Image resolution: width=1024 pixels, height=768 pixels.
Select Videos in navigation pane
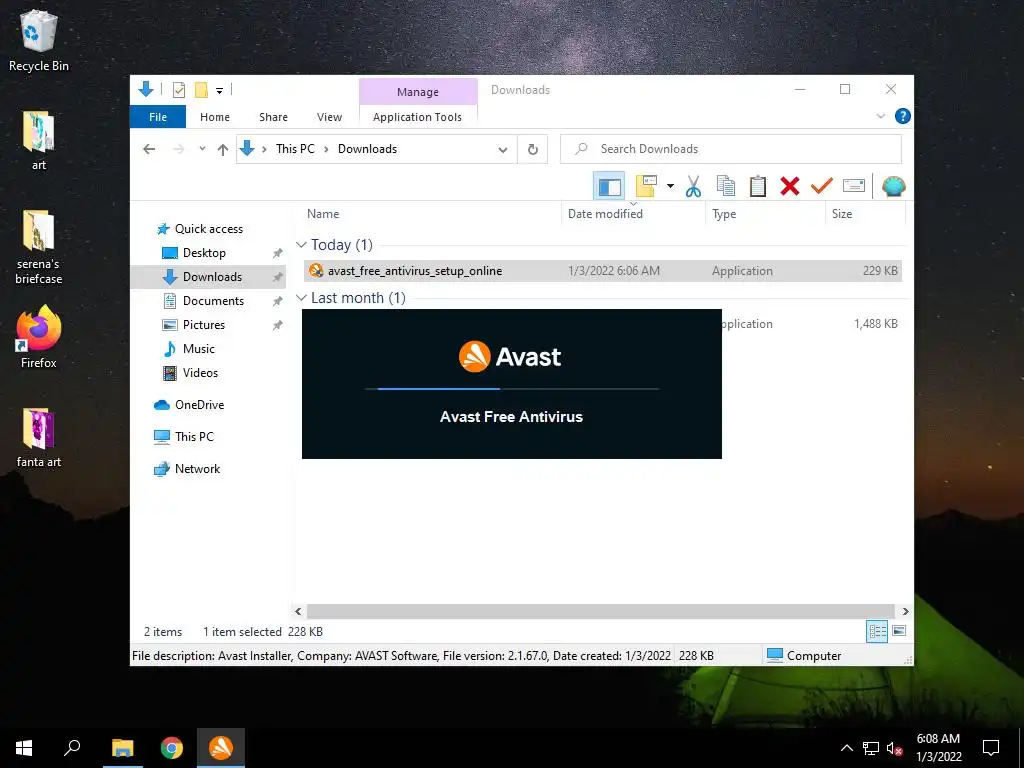(190, 373)
